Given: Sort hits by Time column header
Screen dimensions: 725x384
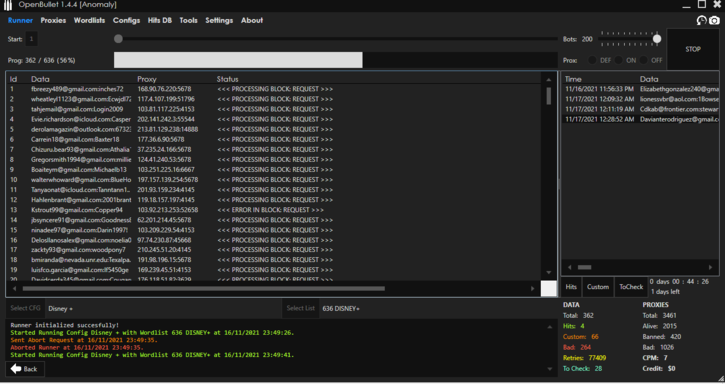Looking at the screenshot, I should coord(573,79).
